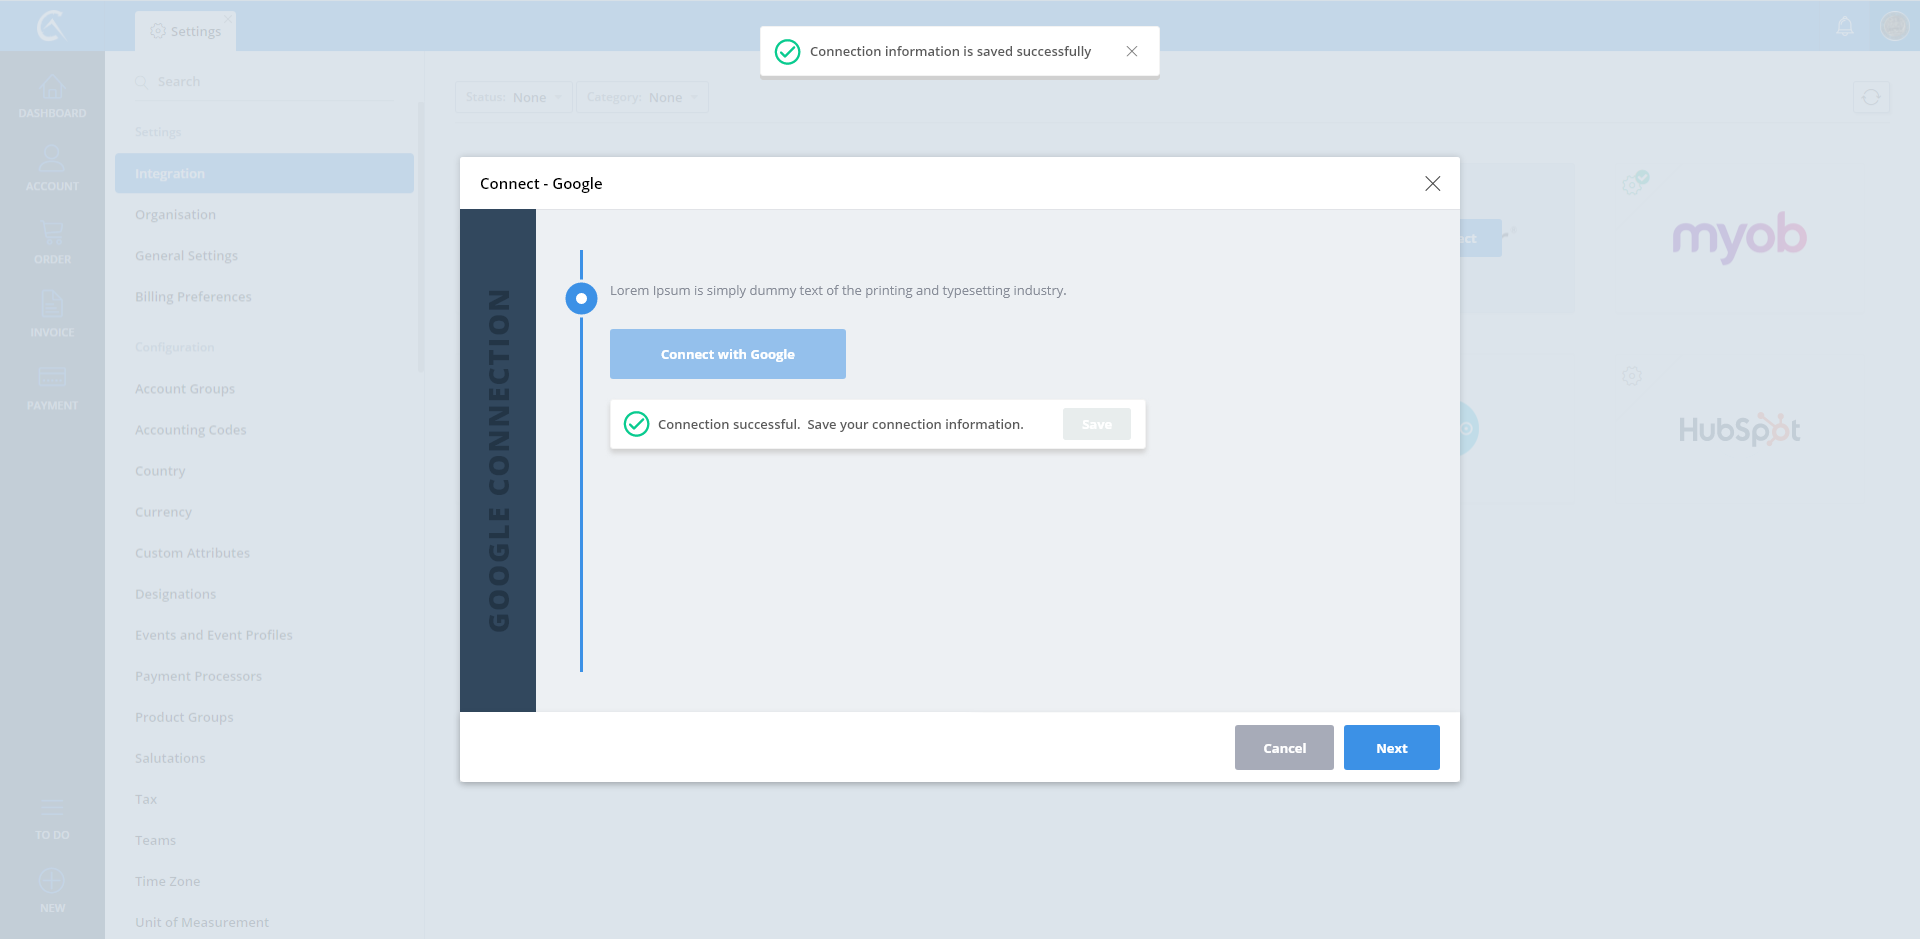Go to Order in sidebar
The width and height of the screenshot is (1920, 939).
[52, 241]
